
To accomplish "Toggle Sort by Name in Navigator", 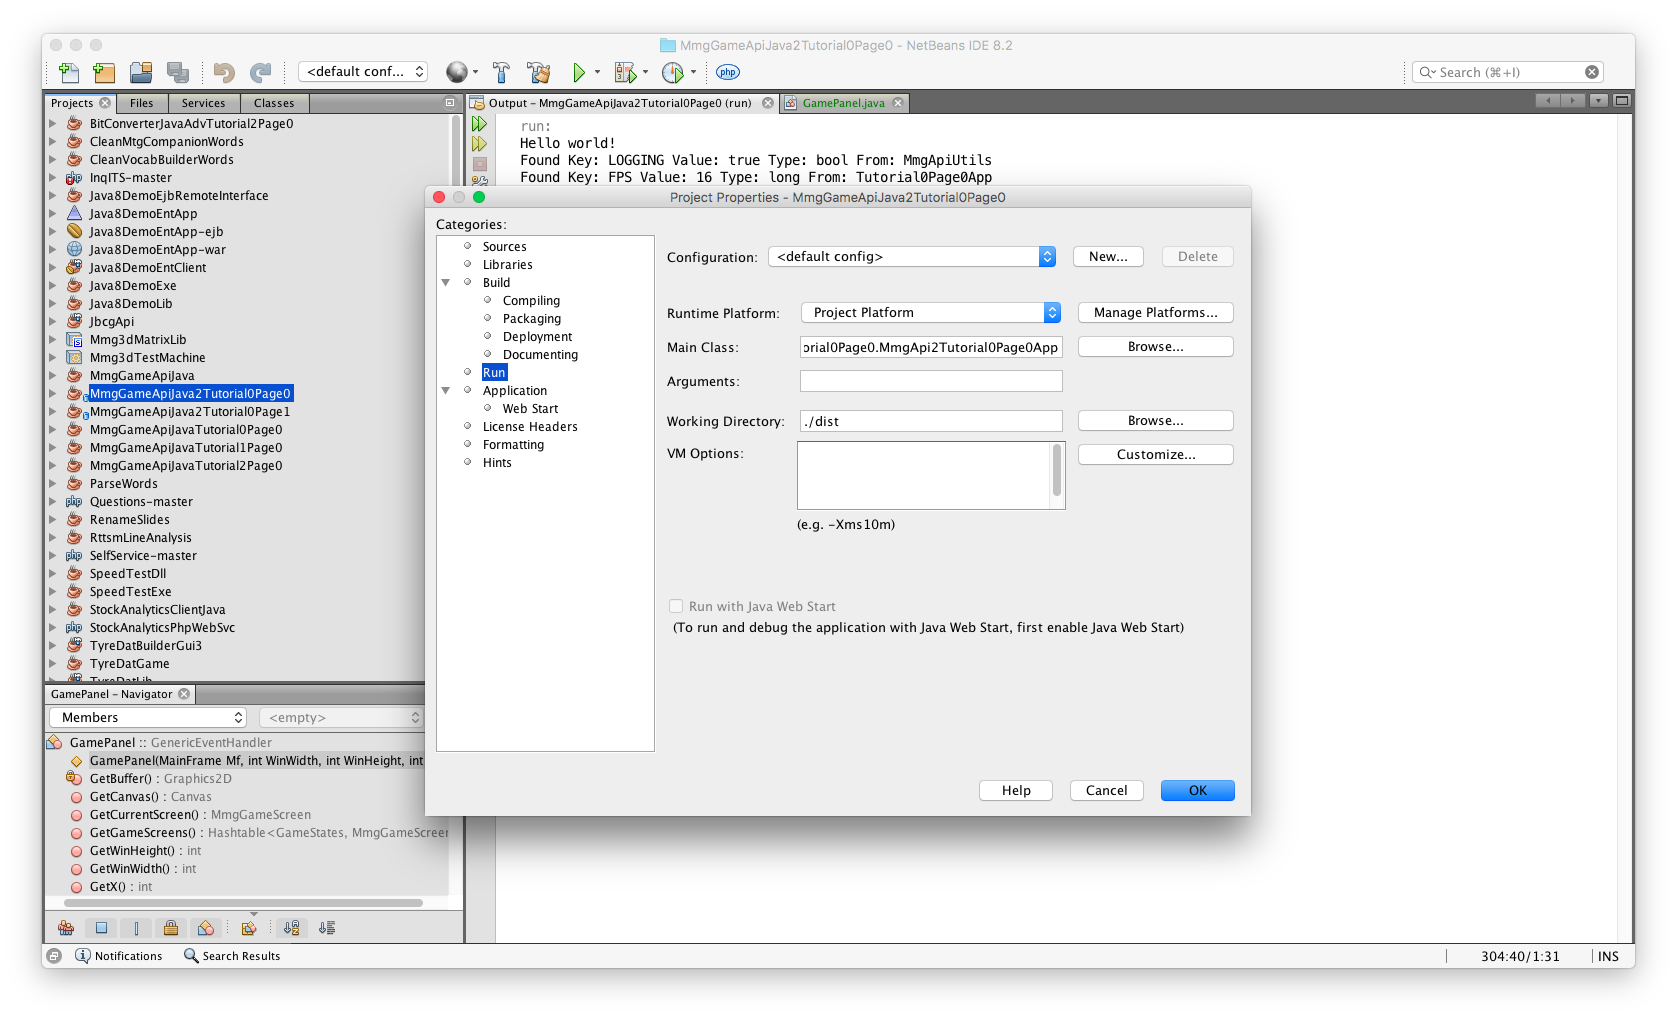I will click(291, 928).
